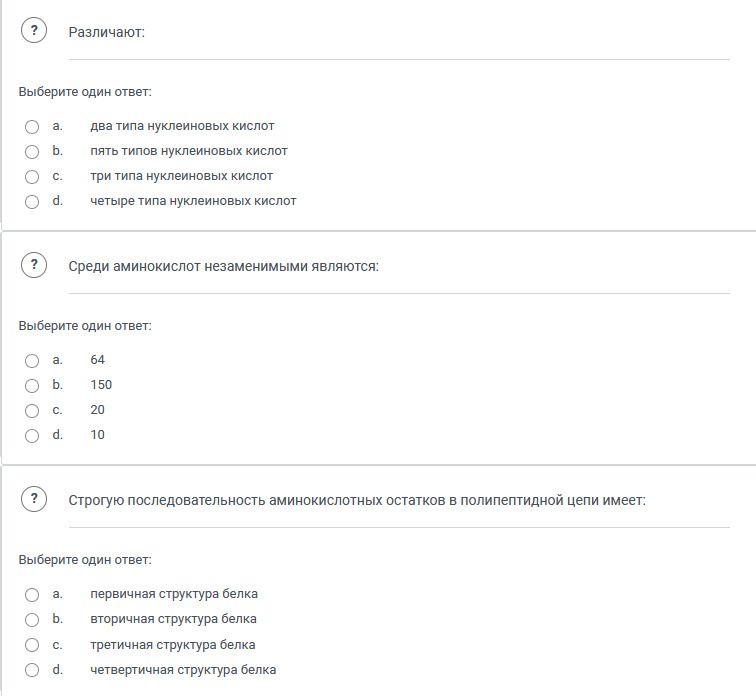The height and width of the screenshot is (696, 756).
Task: Click the "Среди аминокислот незаменимыми являются:" question text
Action: click(x=224, y=266)
